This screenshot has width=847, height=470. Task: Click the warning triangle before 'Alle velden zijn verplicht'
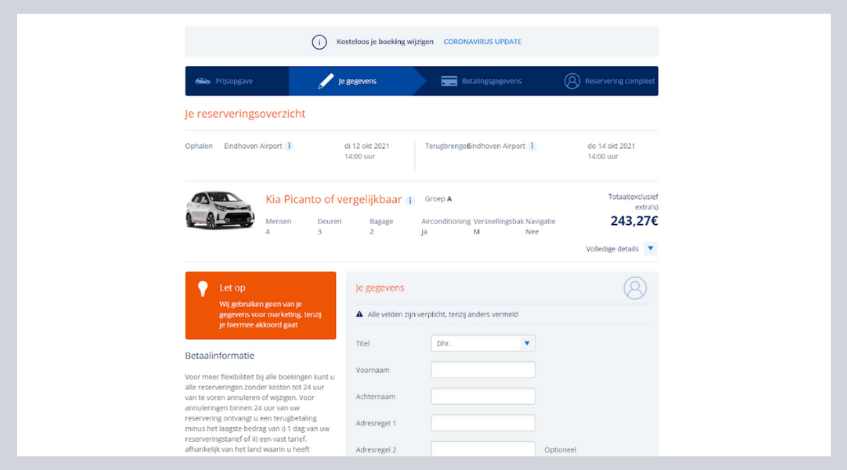pos(360,314)
